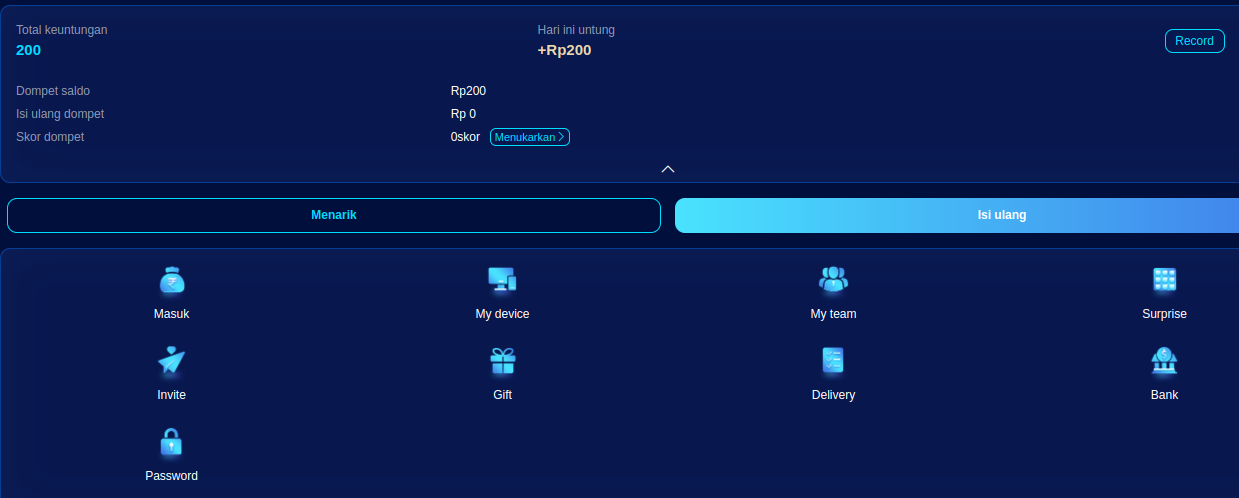1239x498 pixels.
Task: Click the Skor dompet label
Action: (50, 137)
